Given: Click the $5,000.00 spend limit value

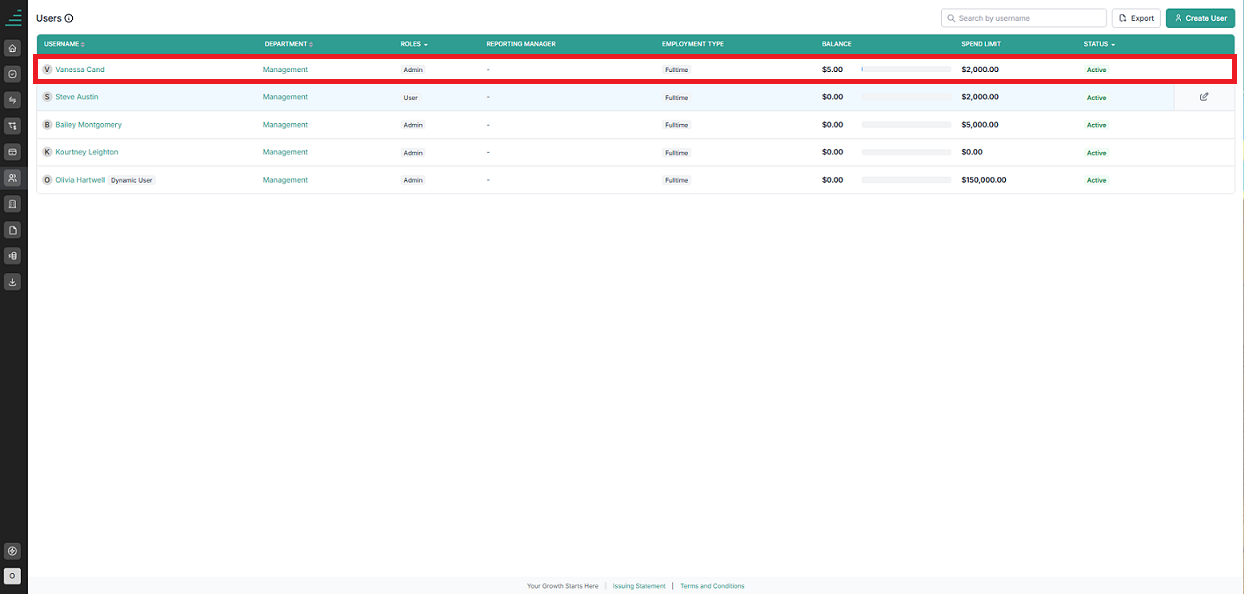Looking at the screenshot, I should coord(980,125).
